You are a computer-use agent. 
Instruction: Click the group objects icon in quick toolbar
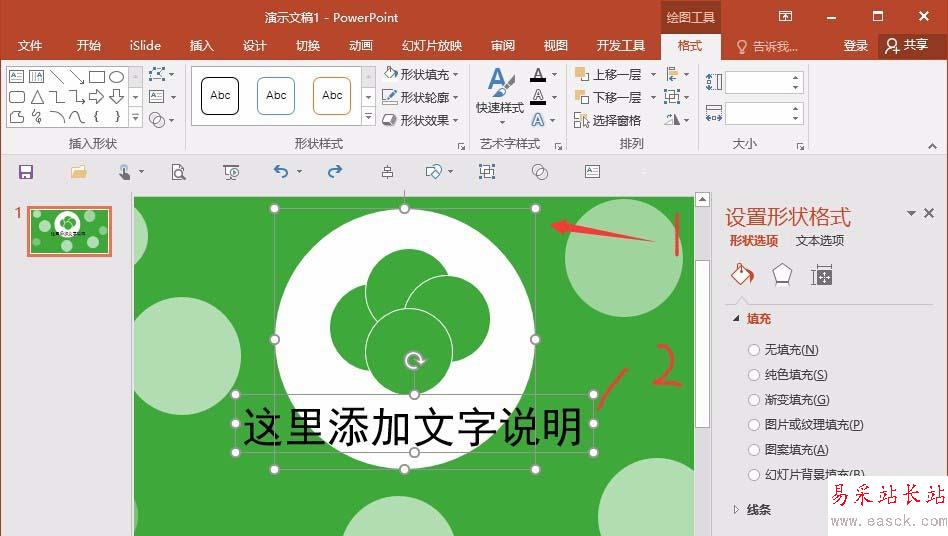pyautogui.click(x=487, y=172)
